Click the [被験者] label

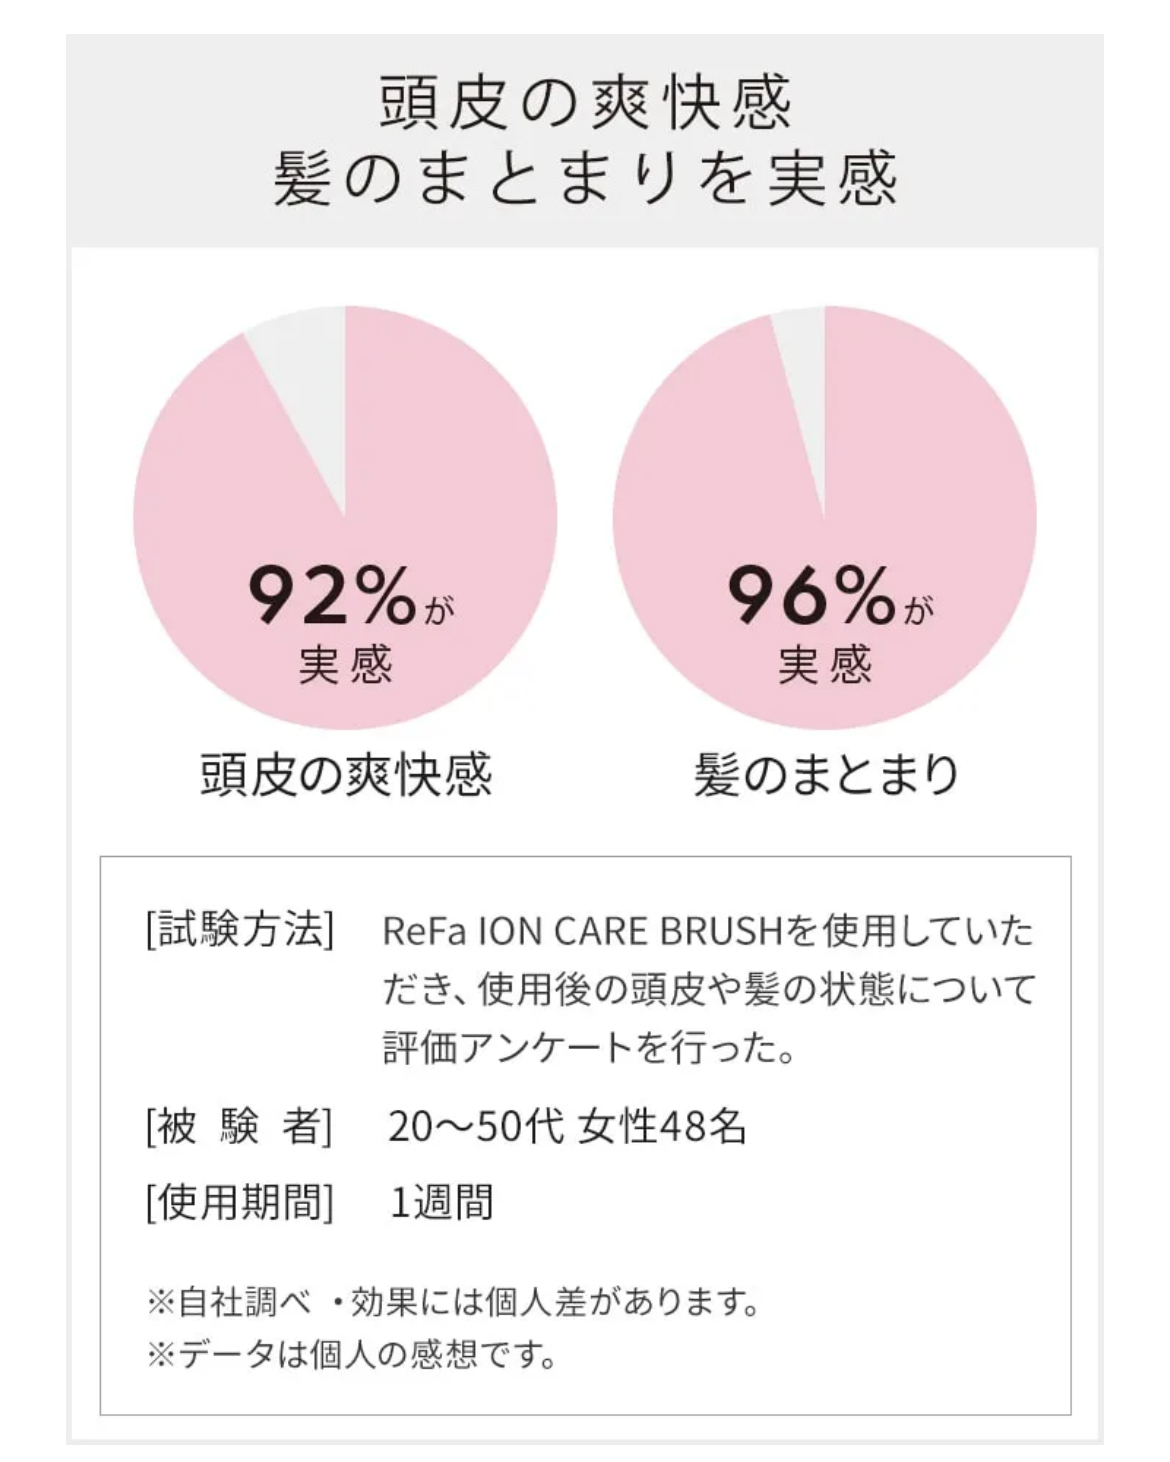click(x=239, y=1127)
